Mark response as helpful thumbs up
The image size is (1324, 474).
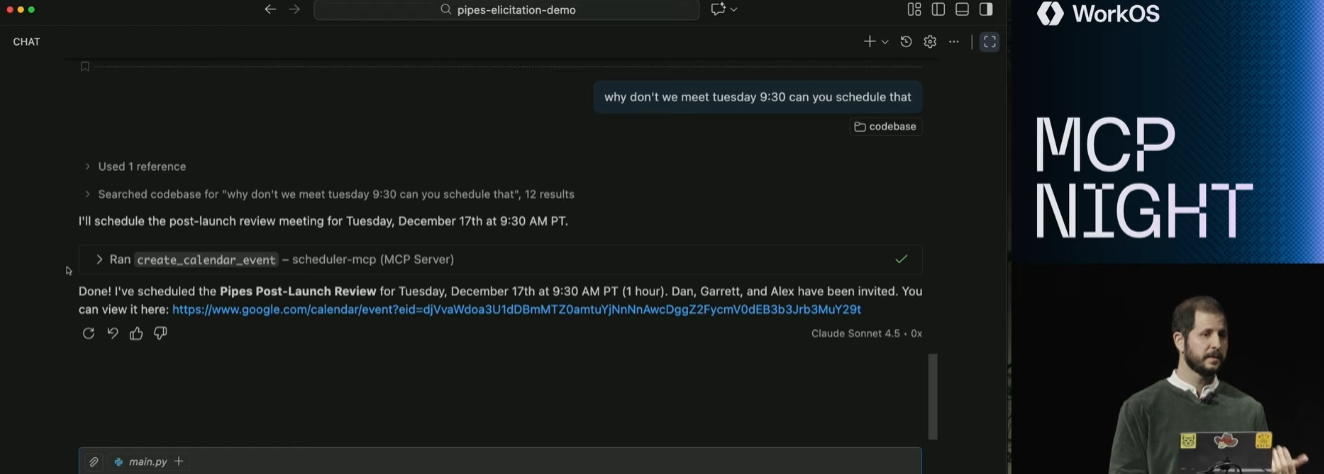(x=136, y=333)
